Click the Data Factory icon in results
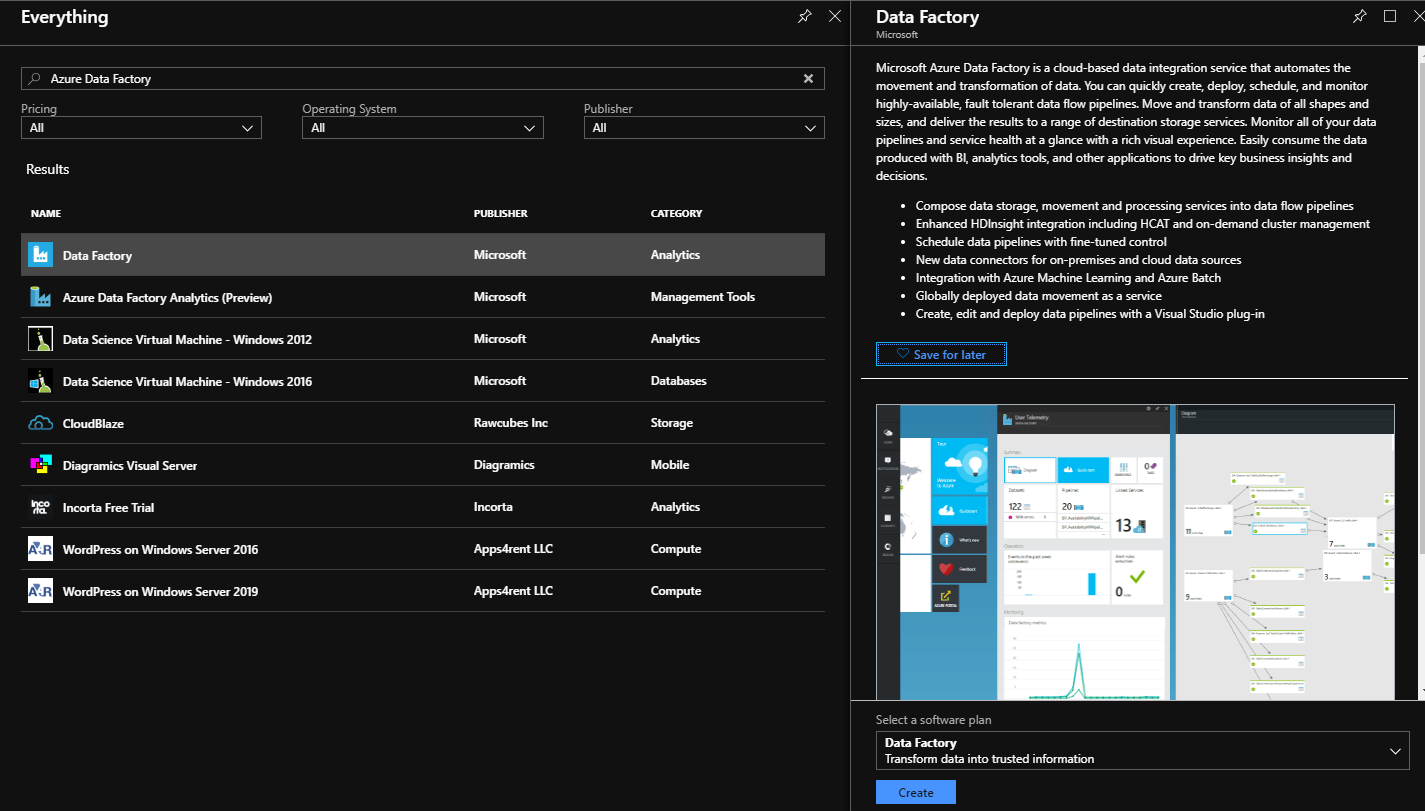Screen dimensions: 1425x811 (x=40, y=255)
